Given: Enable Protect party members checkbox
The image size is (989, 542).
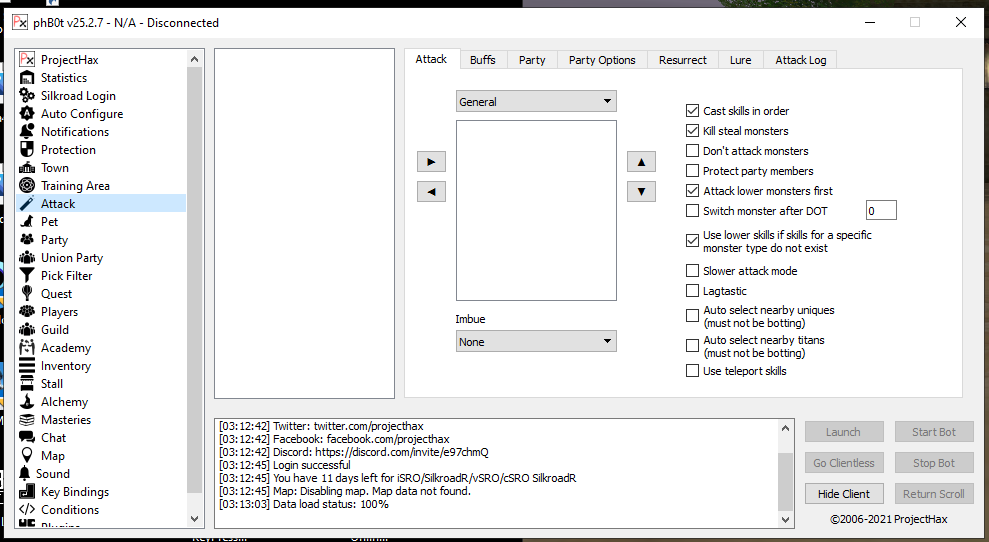Looking at the screenshot, I should 693,171.
